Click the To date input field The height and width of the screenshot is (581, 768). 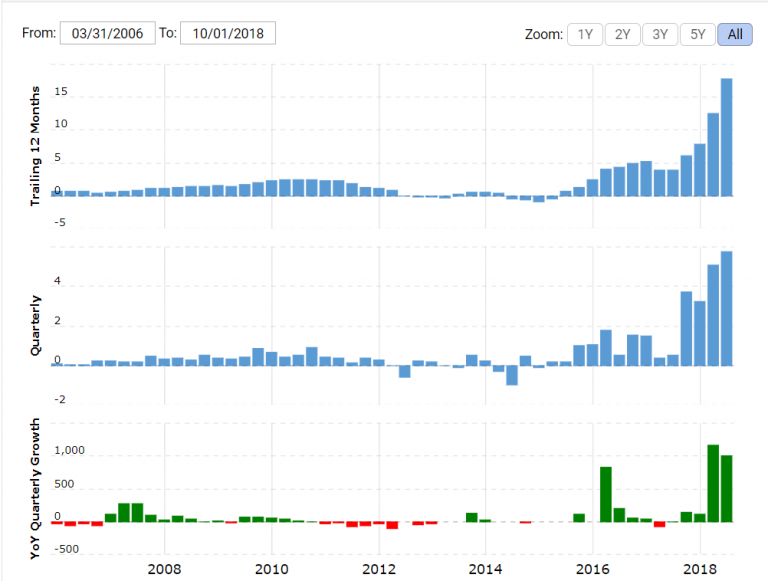coord(228,33)
